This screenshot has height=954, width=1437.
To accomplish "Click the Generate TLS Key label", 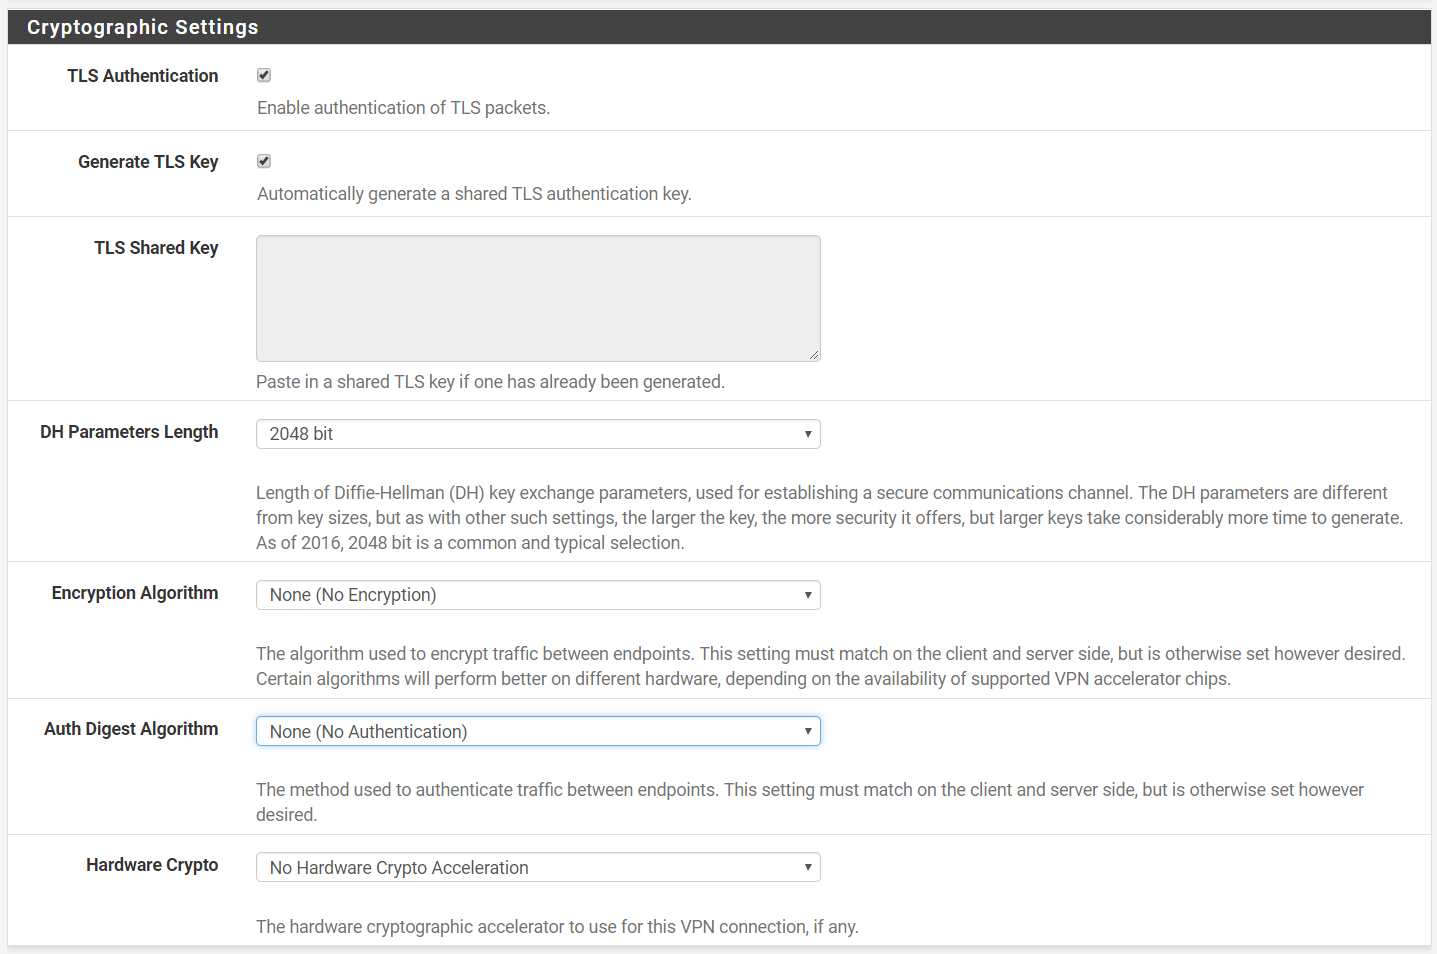I will 148,162.
